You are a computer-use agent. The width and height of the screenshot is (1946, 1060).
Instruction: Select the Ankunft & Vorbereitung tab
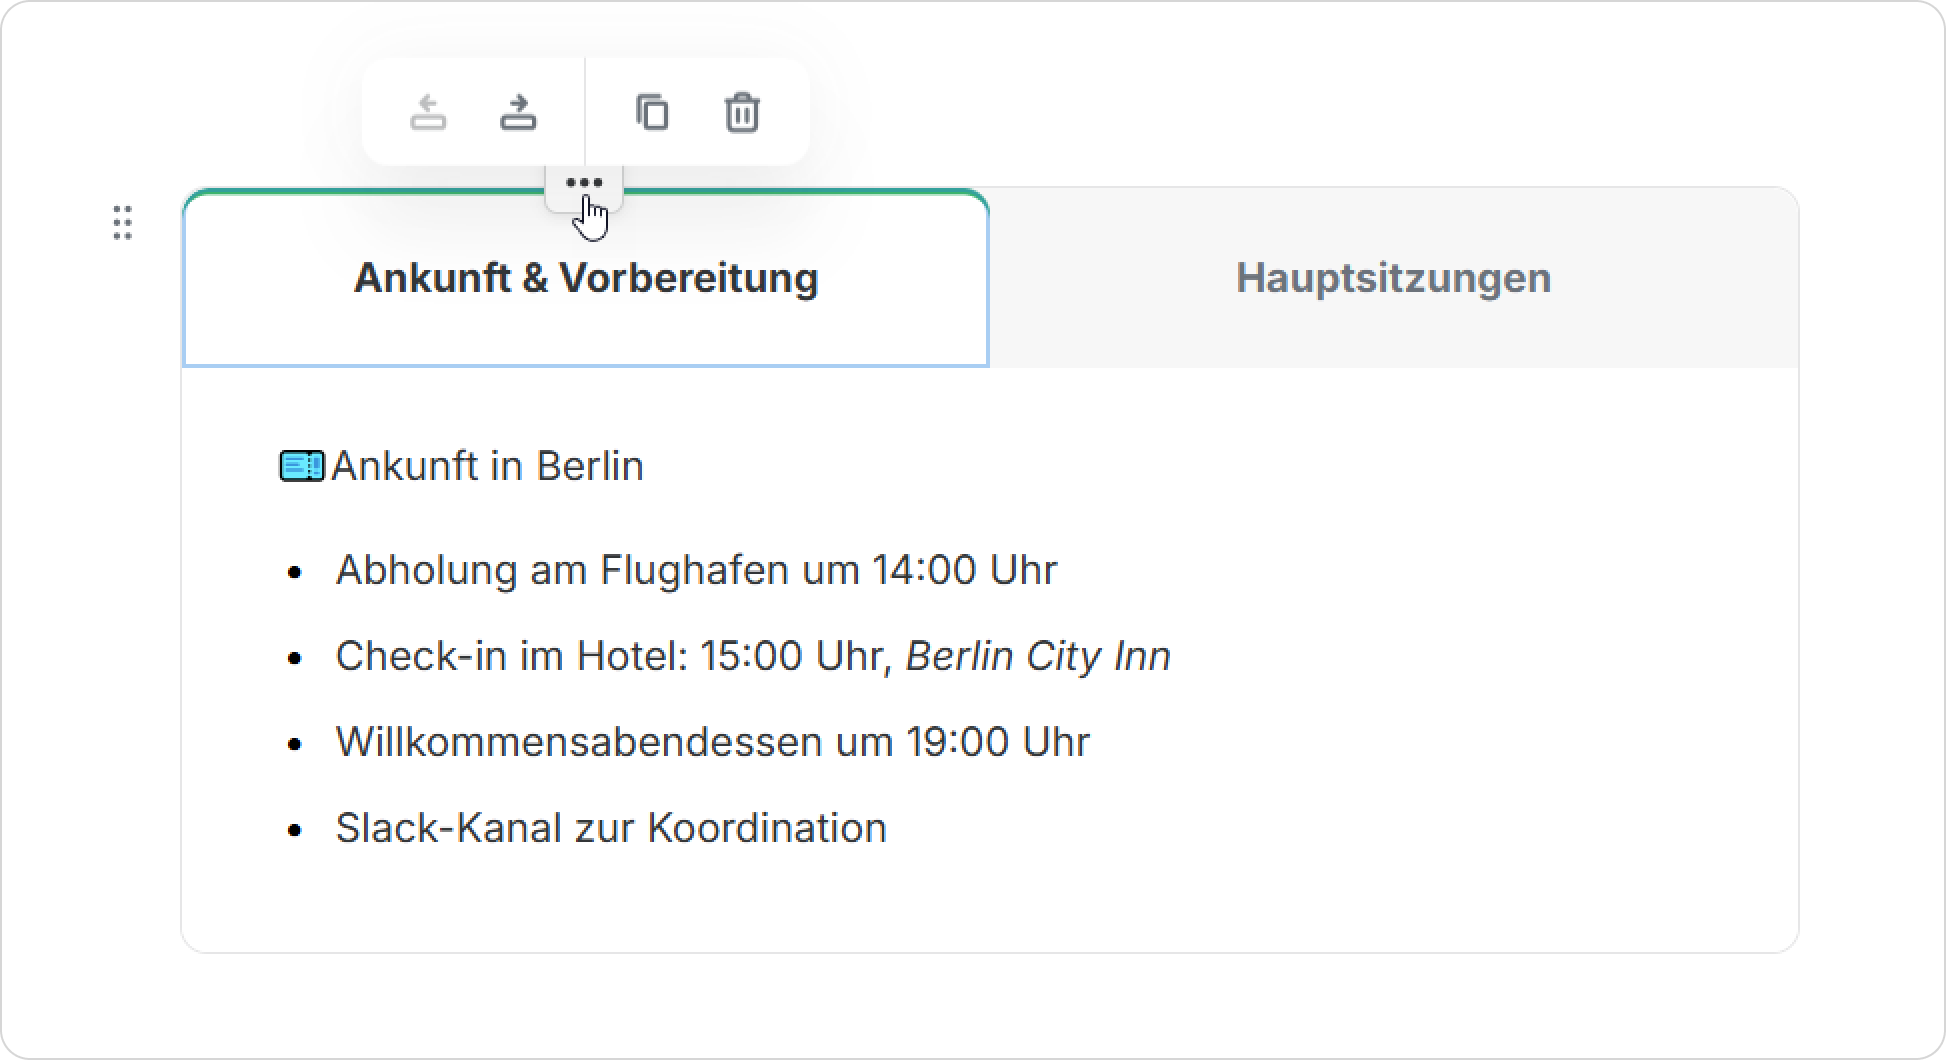coord(586,278)
